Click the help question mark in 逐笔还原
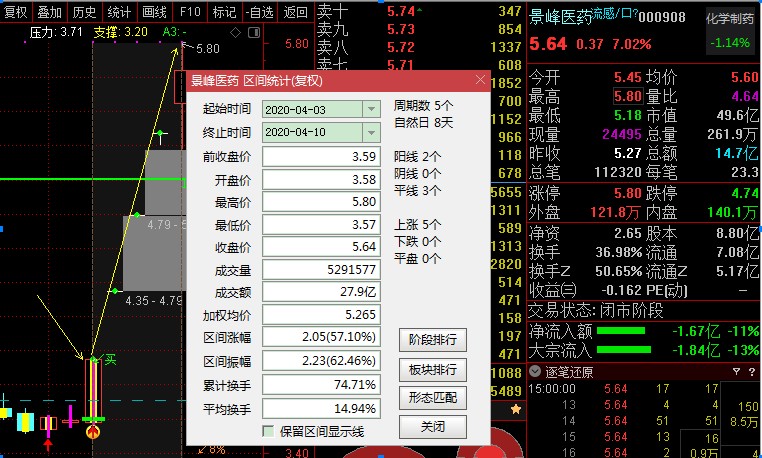Image resolution: width=762 pixels, height=458 pixels. [x=752, y=372]
